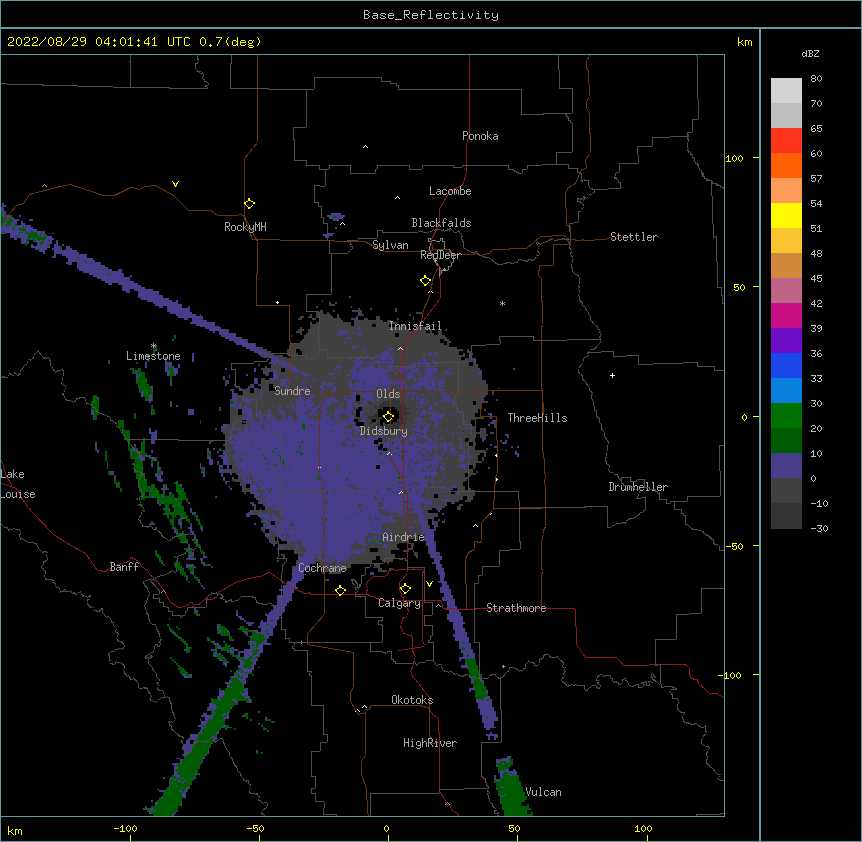Pick the purple 39-36 dBZ legend swatch
This screenshot has height=842, width=862.
(786, 341)
